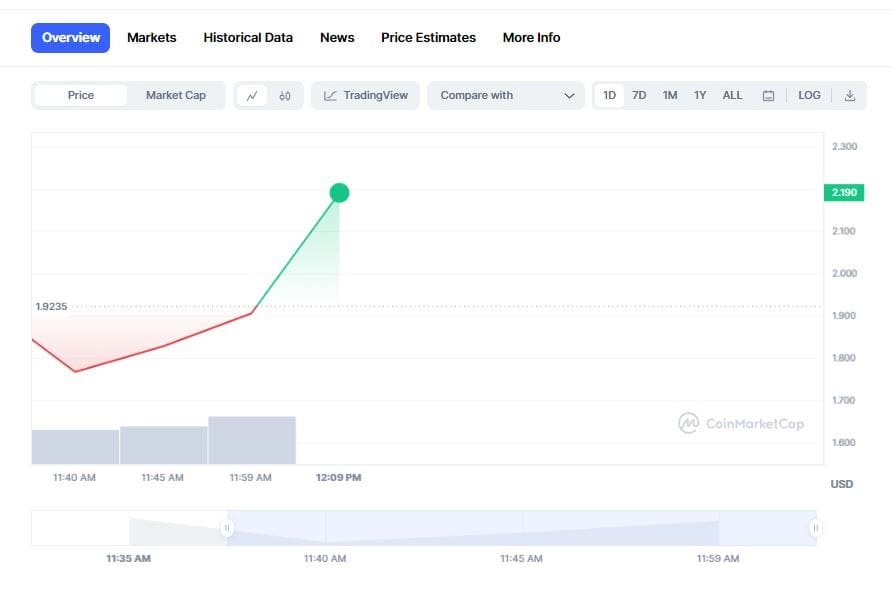Click the green price point marker
Screen dimensions: 893x596
point(340,192)
